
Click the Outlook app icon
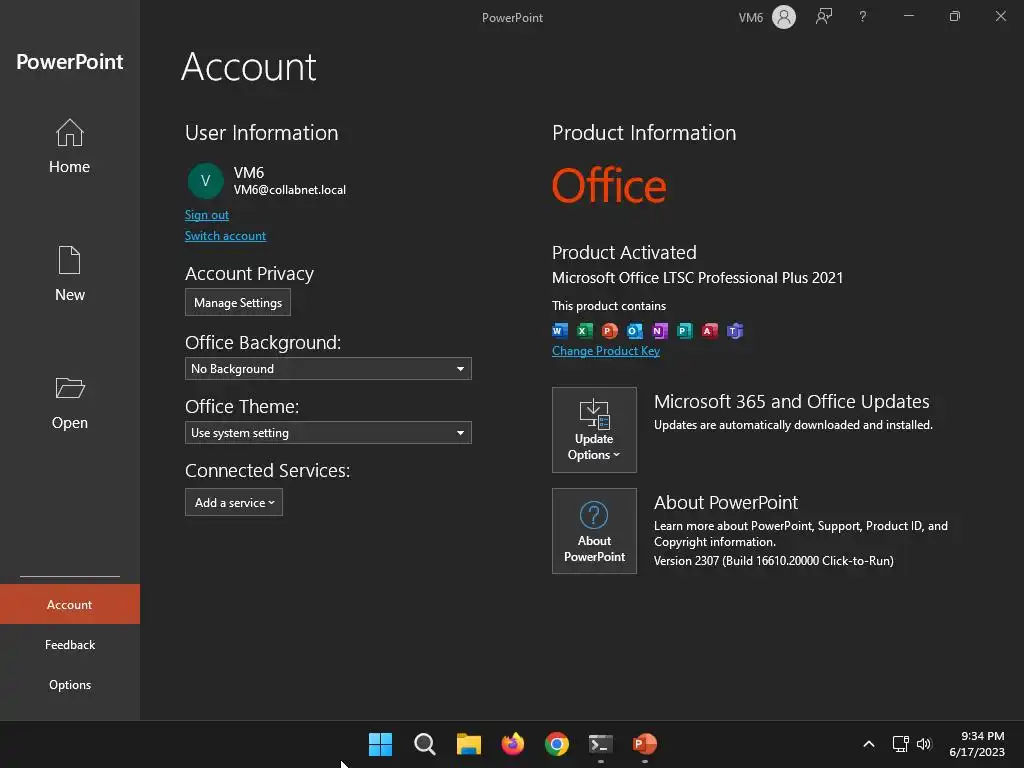pyautogui.click(x=634, y=330)
